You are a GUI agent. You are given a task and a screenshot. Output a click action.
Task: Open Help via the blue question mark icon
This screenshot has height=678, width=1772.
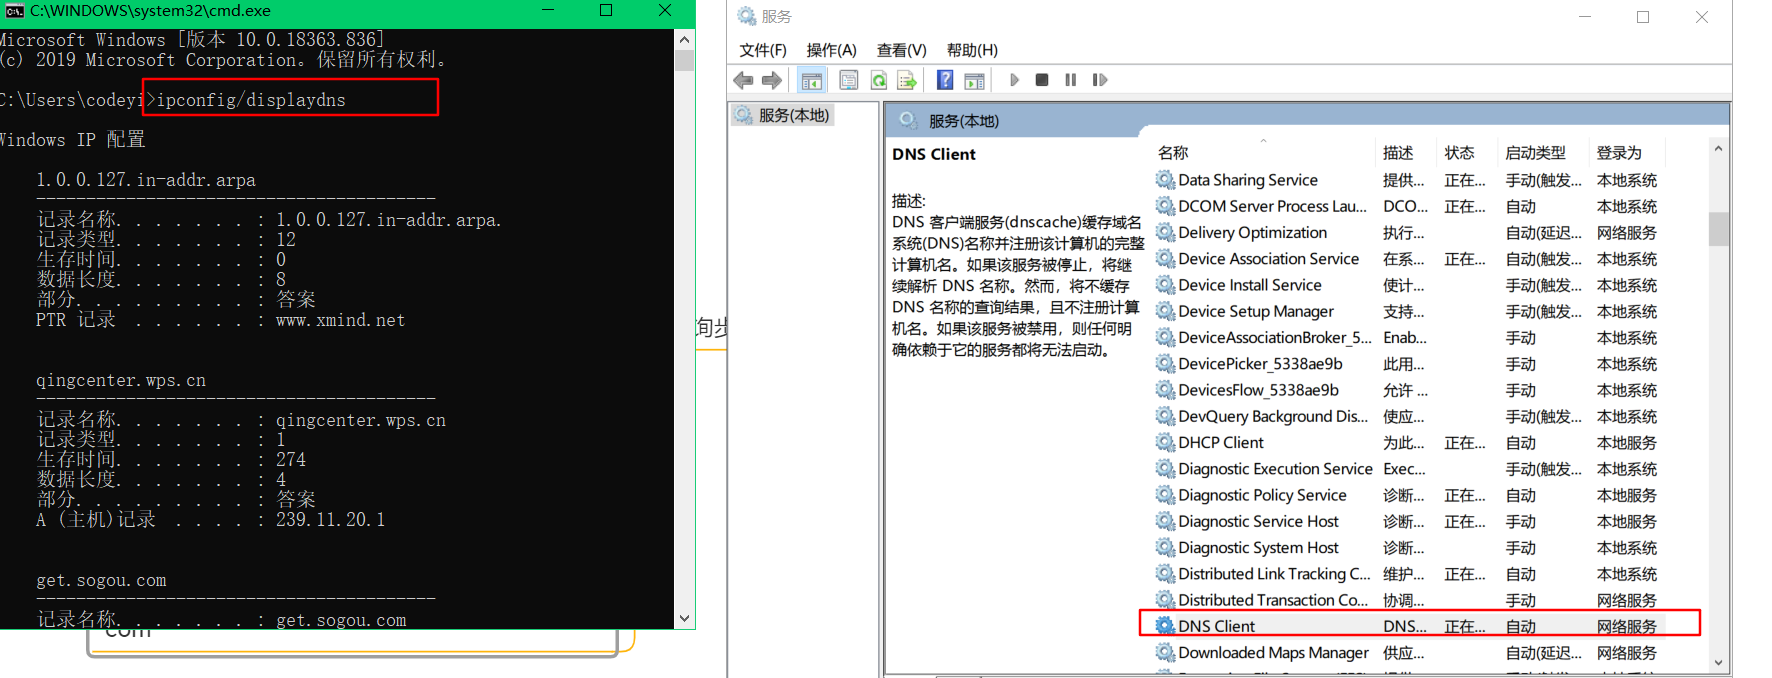945,80
